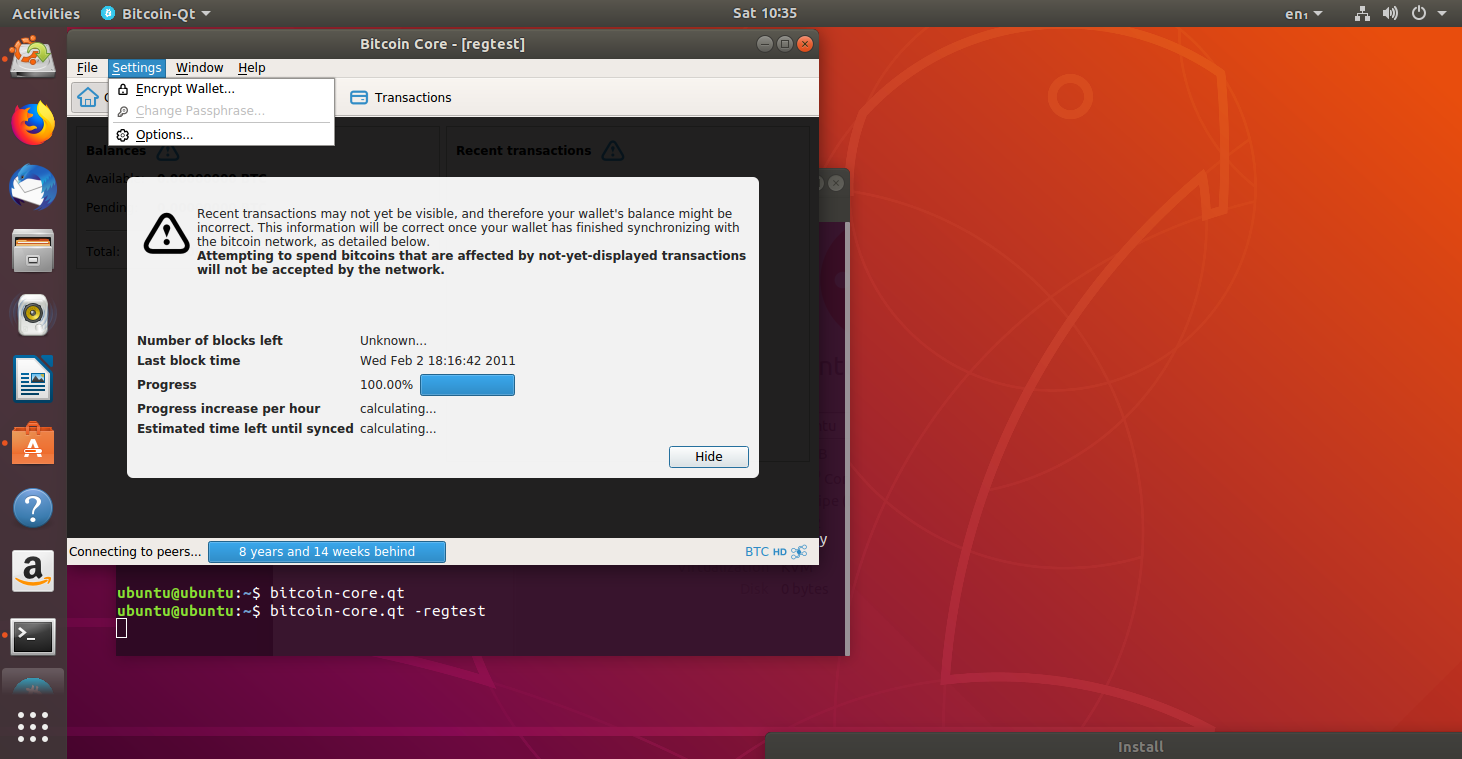The image size is (1462, 759).
Task: Click the last block time 'Wed Feb 2 18:16:42 2011'
Action: point(438,361)
